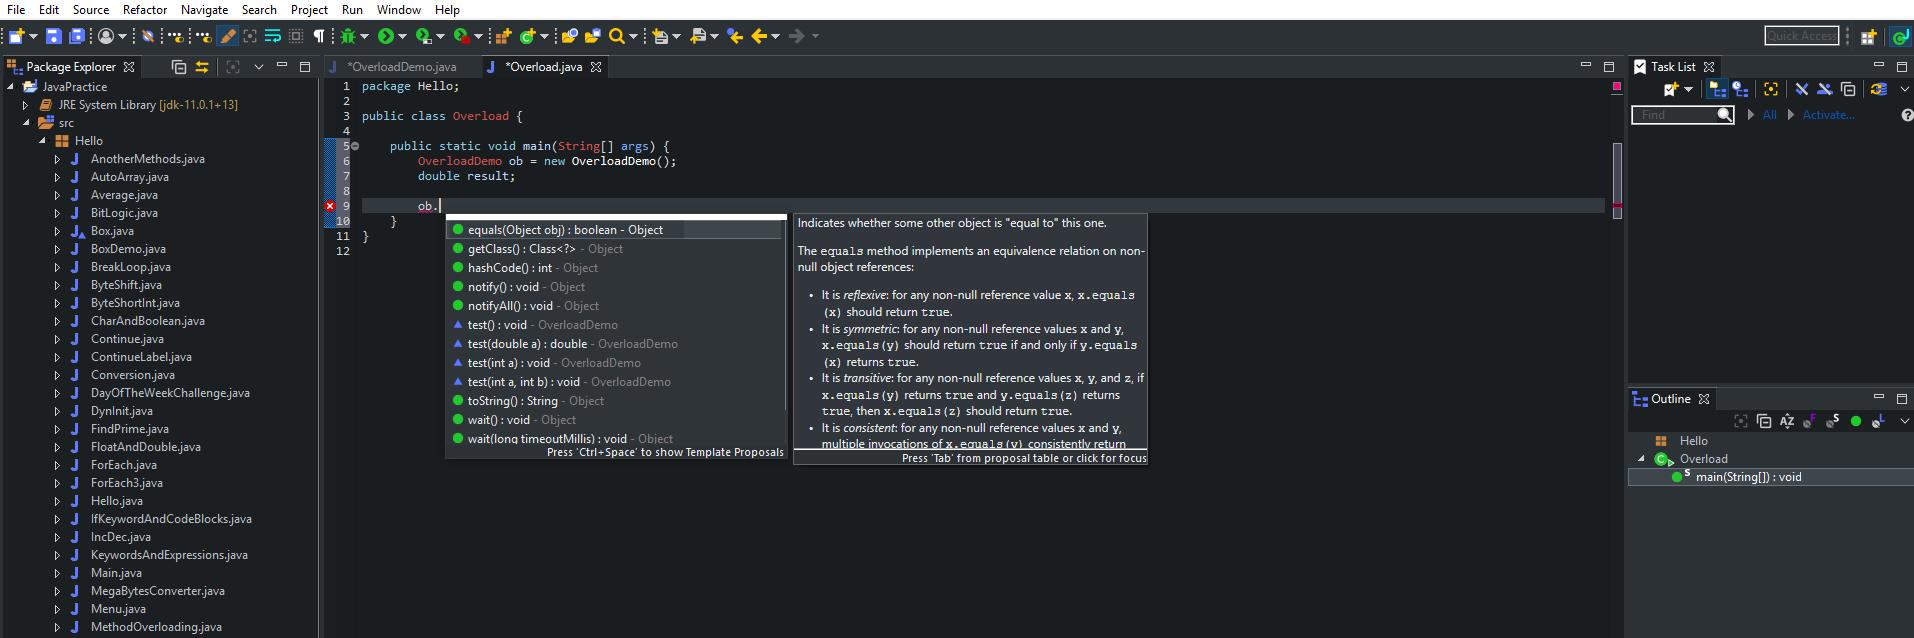Click Collapse All icon in Outline view
Image resolution: width=1914 pixels, height=638 pixels.
pos(1764,422)
